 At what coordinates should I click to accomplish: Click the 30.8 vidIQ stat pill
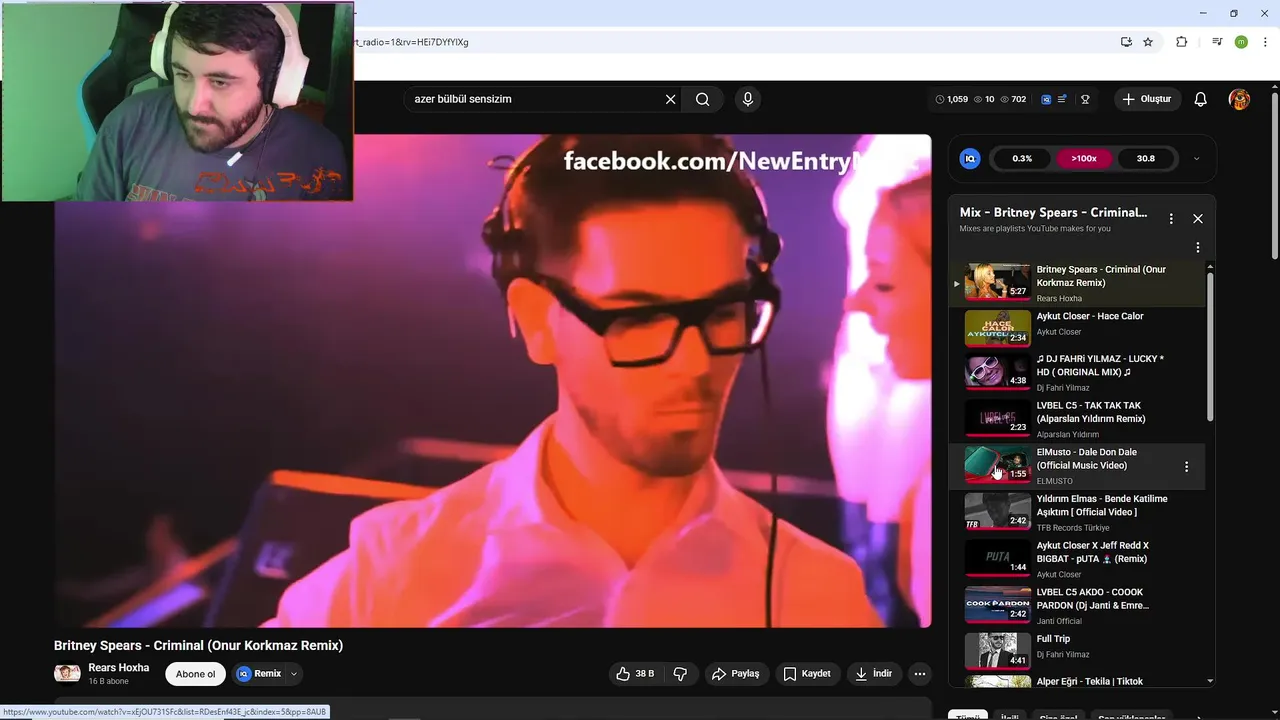click(1146, 158)
